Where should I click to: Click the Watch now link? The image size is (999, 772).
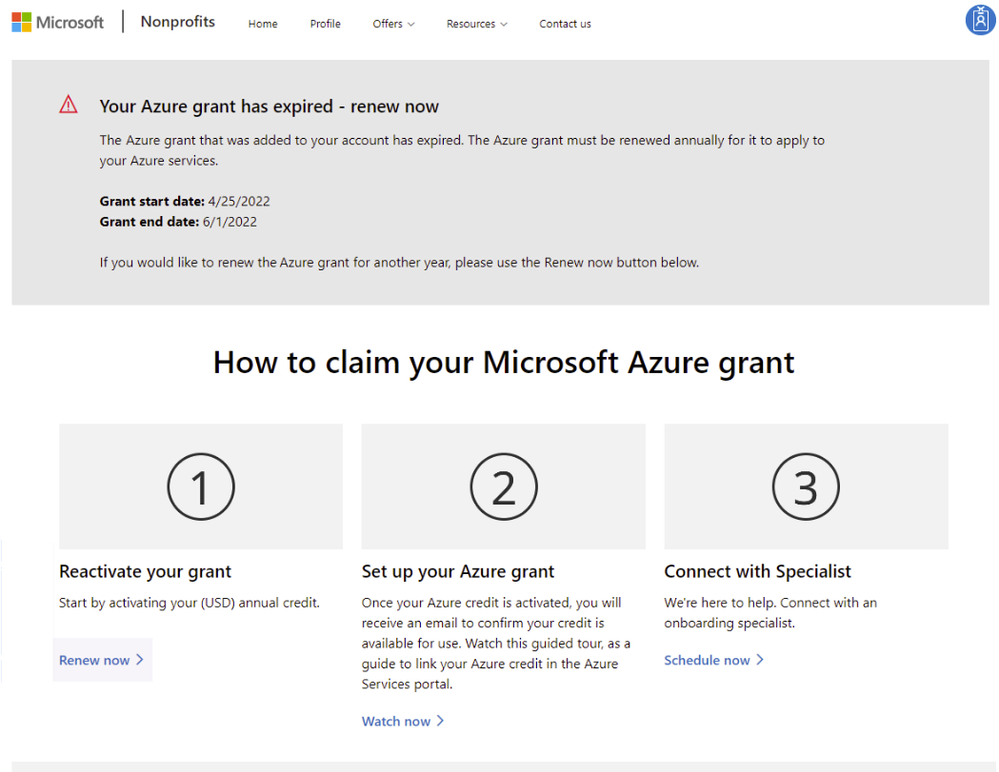(403, 721)
